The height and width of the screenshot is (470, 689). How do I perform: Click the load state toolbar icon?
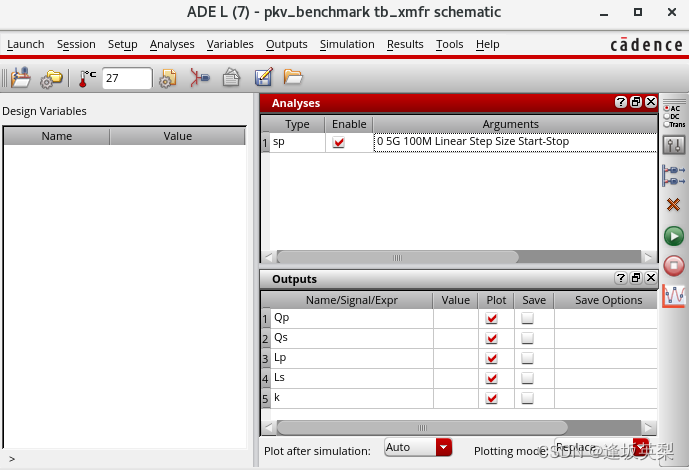point(21,78)
